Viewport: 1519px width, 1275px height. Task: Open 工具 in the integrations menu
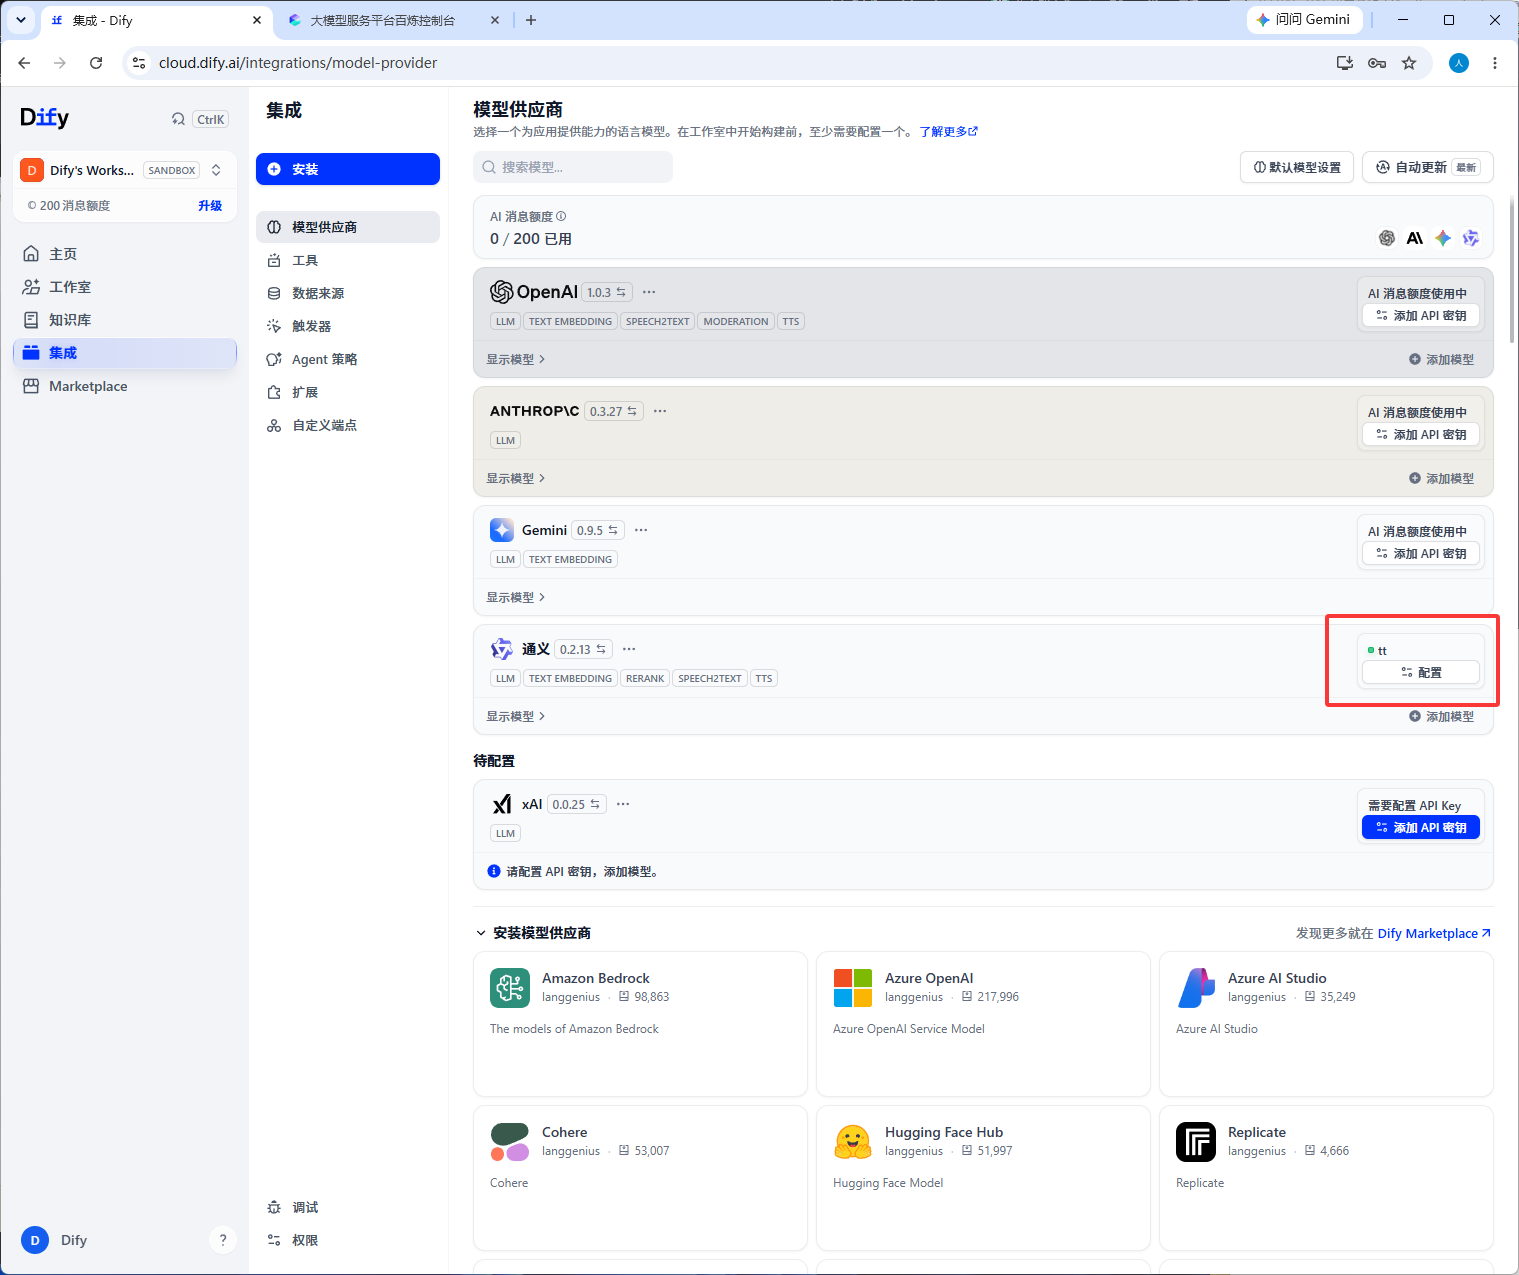point(348,260)
